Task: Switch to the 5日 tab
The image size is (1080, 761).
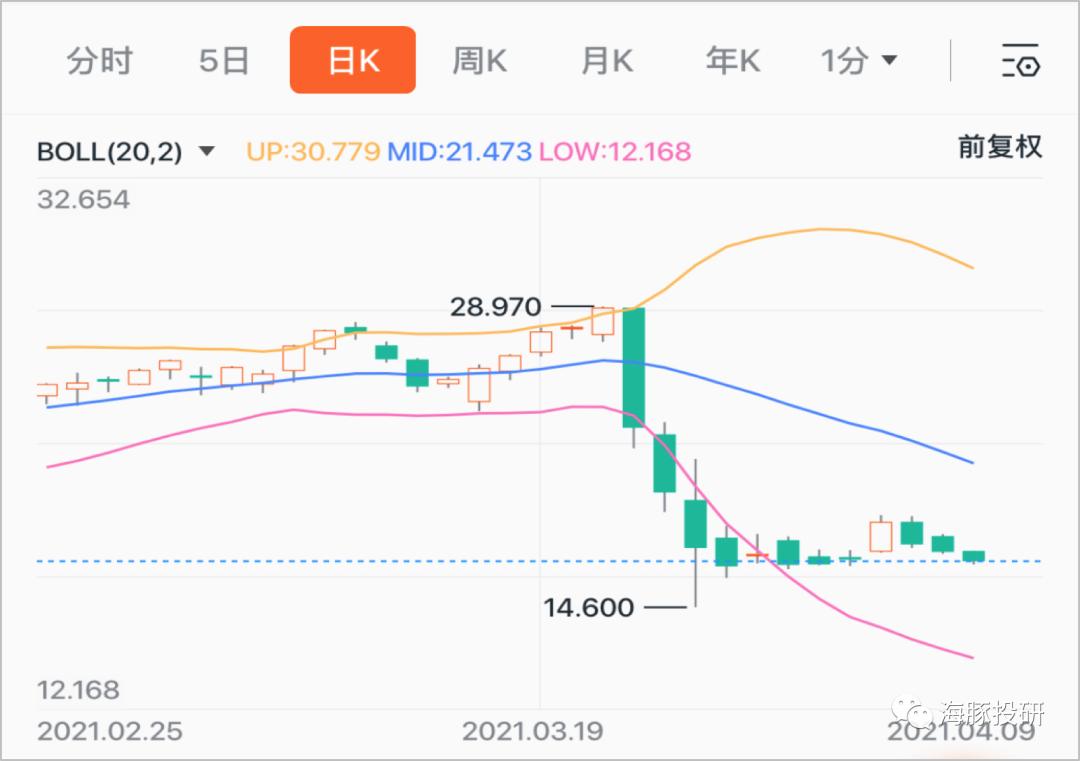Action: 223,61
